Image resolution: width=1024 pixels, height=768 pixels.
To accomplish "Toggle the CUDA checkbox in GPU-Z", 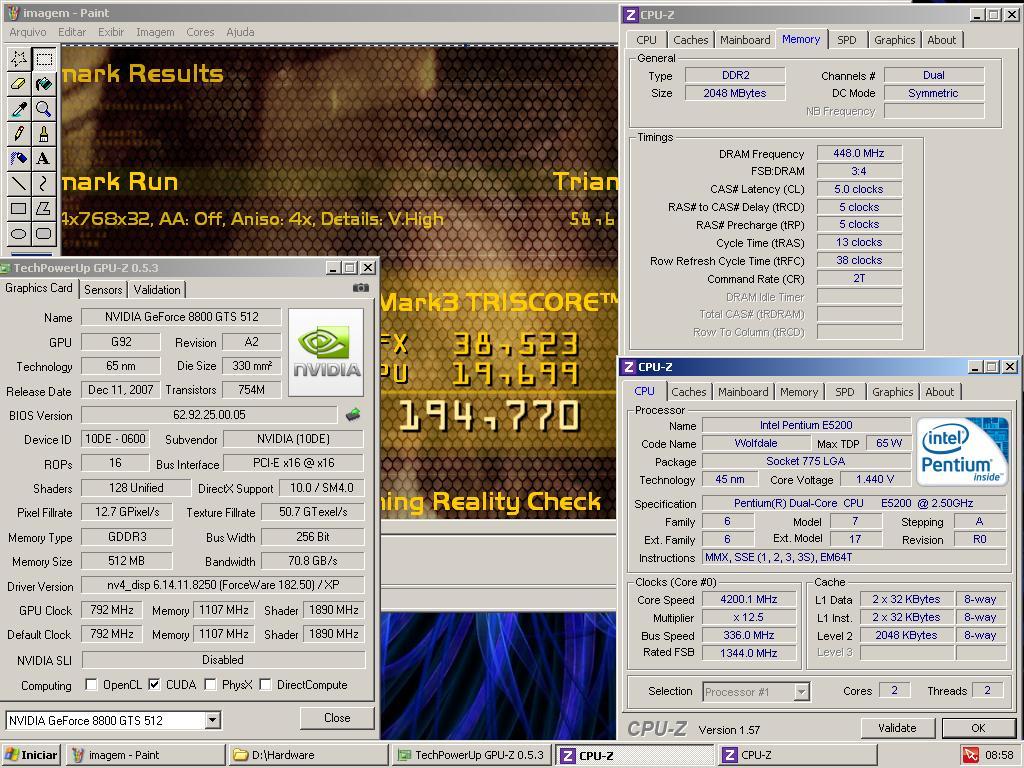I will tap(154, 684).
